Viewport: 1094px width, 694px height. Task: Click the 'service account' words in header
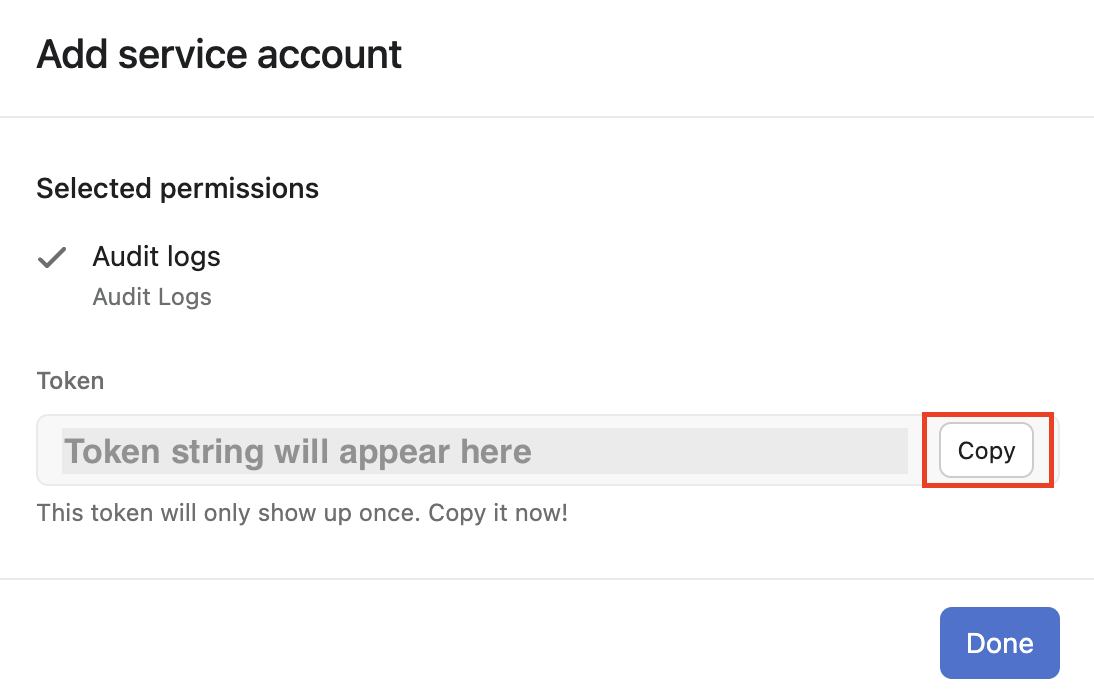260,54
